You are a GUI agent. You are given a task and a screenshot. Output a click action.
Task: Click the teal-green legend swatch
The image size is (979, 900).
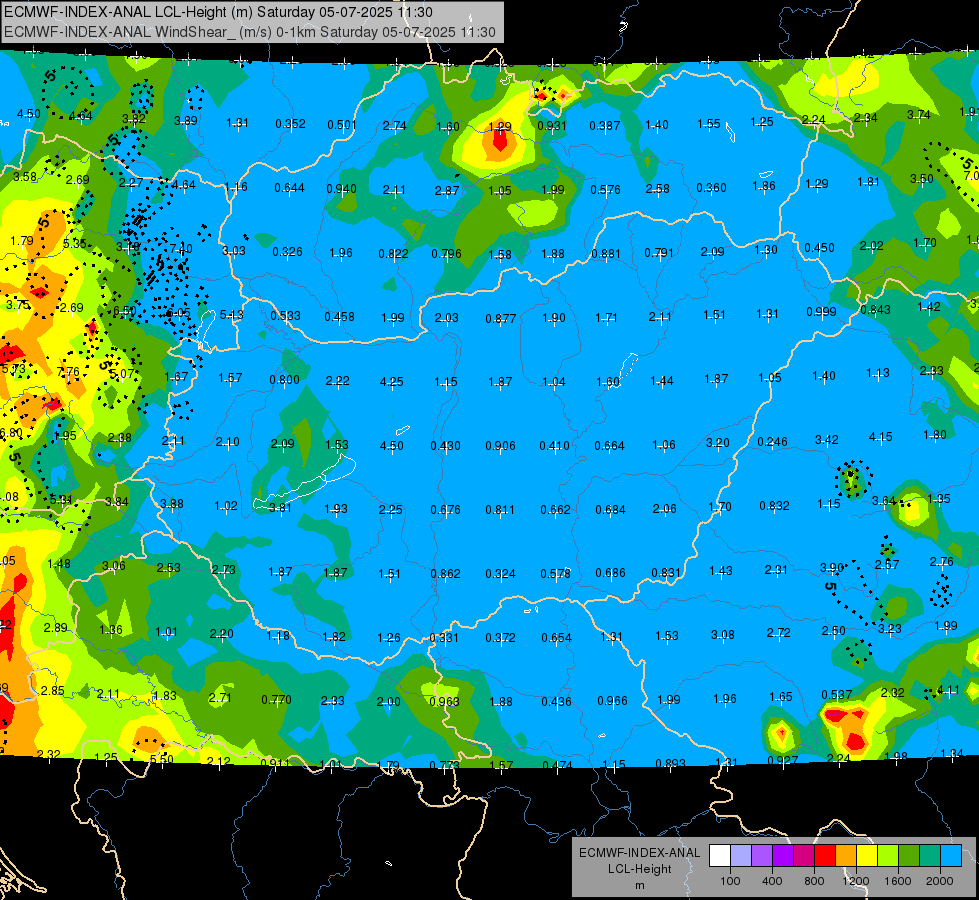tap(930, 856)
